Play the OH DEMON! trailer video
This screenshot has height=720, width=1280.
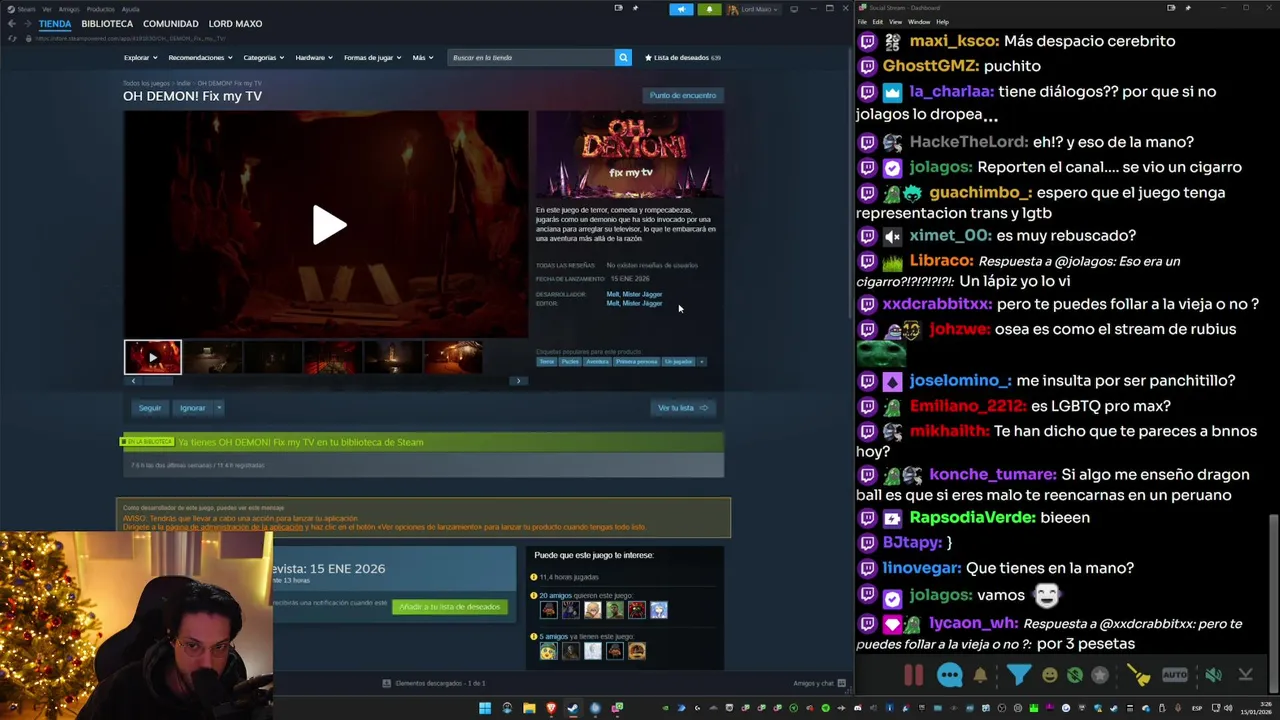328,225
